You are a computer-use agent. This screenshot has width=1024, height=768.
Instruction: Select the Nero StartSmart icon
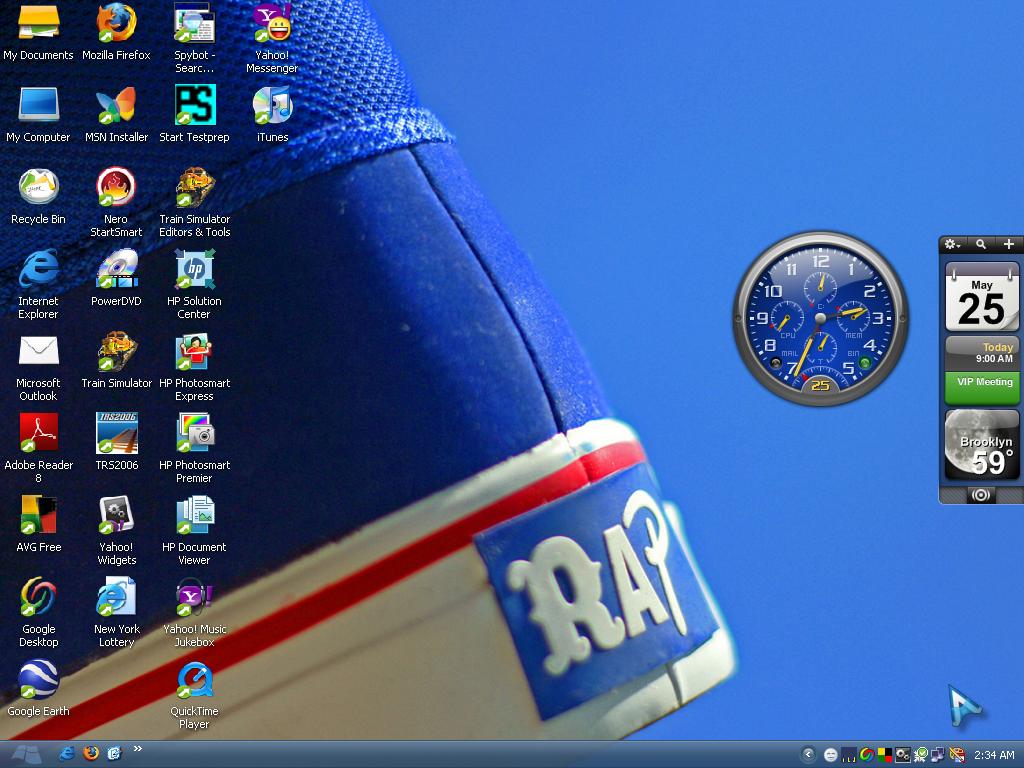(x=116, y=202)
